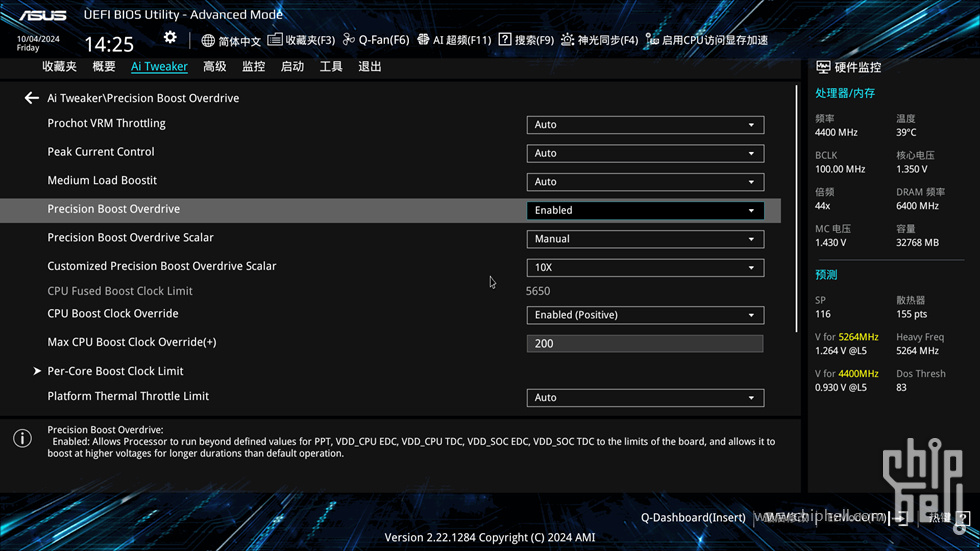Click frequency value 4400 MHz
The height and width of the screenshot is (551, 980).
(x=836, y=132)
